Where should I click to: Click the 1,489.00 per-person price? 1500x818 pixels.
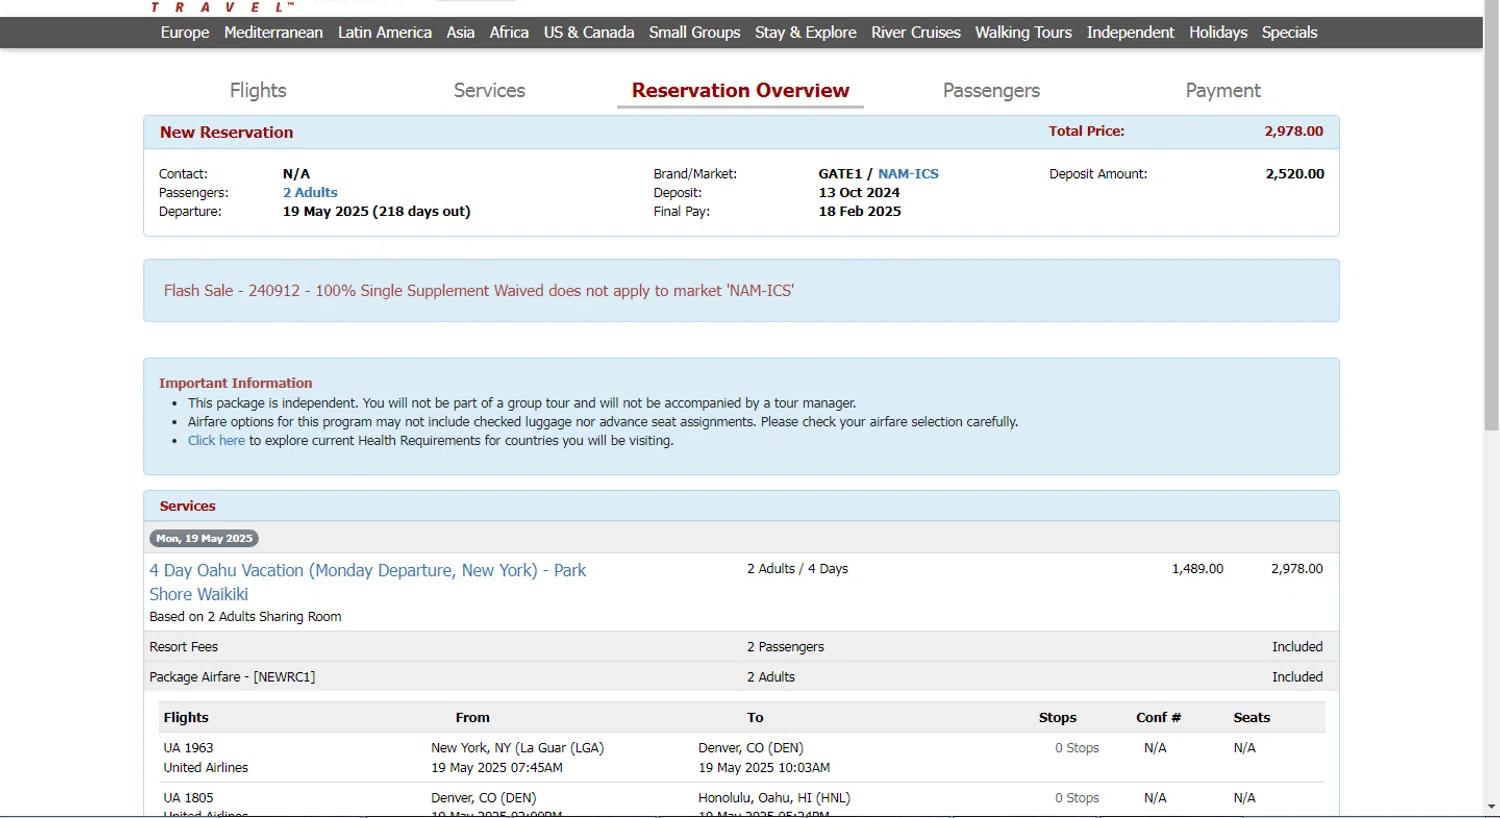(1197, 568)
